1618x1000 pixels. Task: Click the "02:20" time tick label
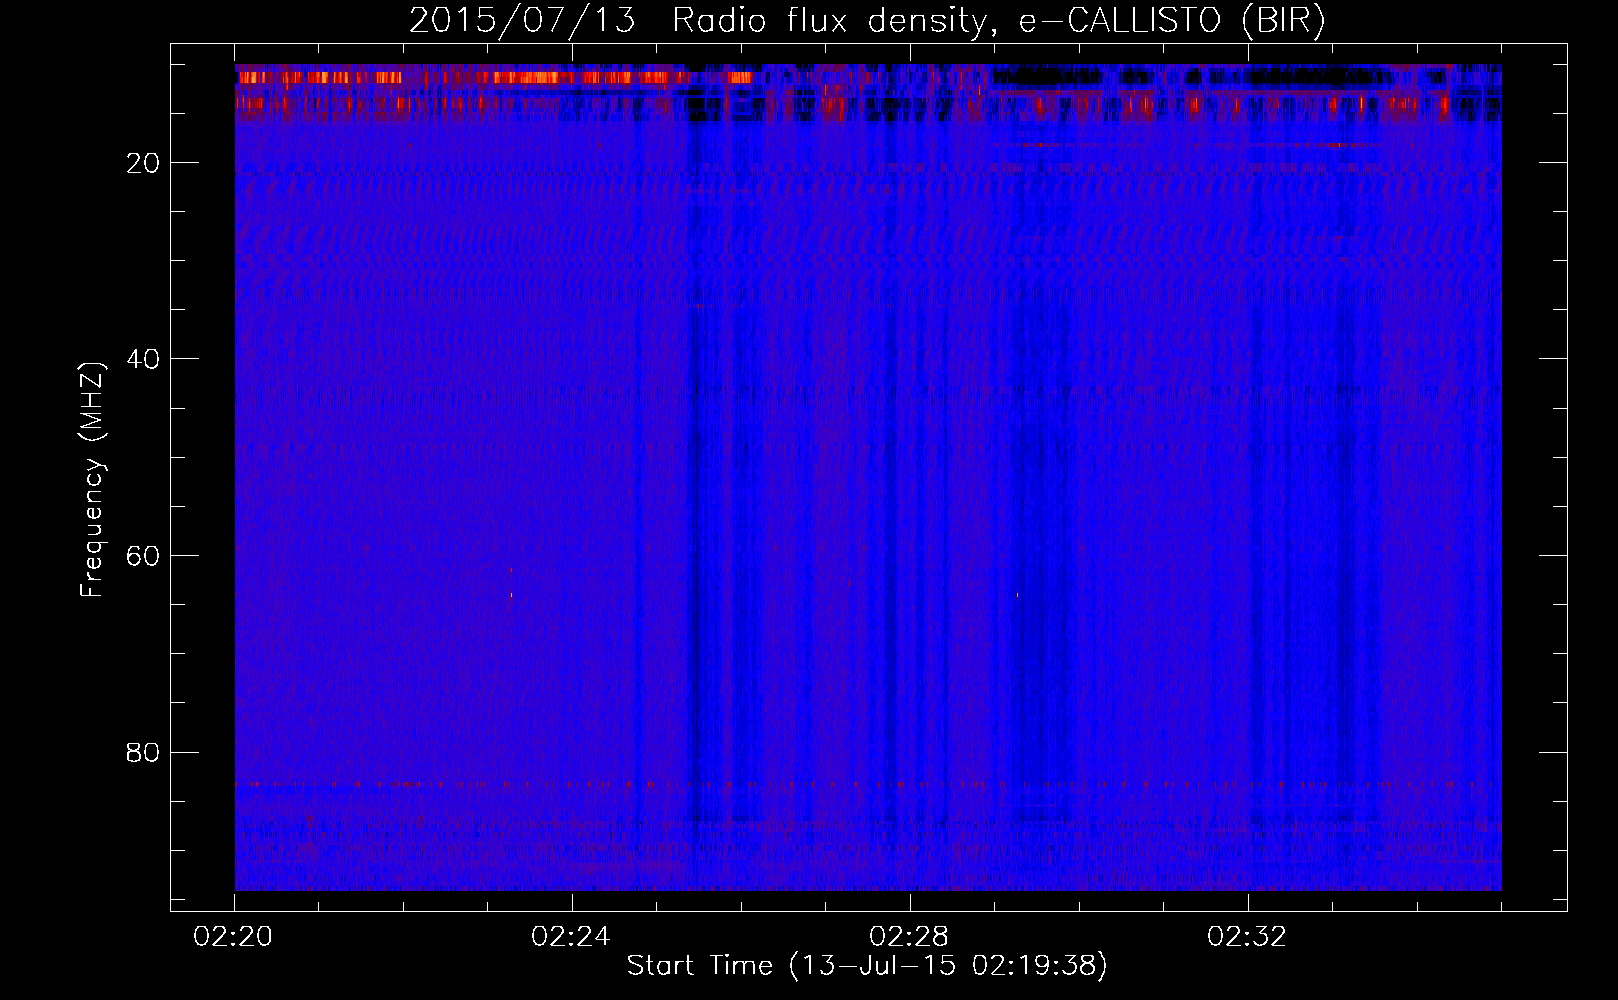[233, 937]
